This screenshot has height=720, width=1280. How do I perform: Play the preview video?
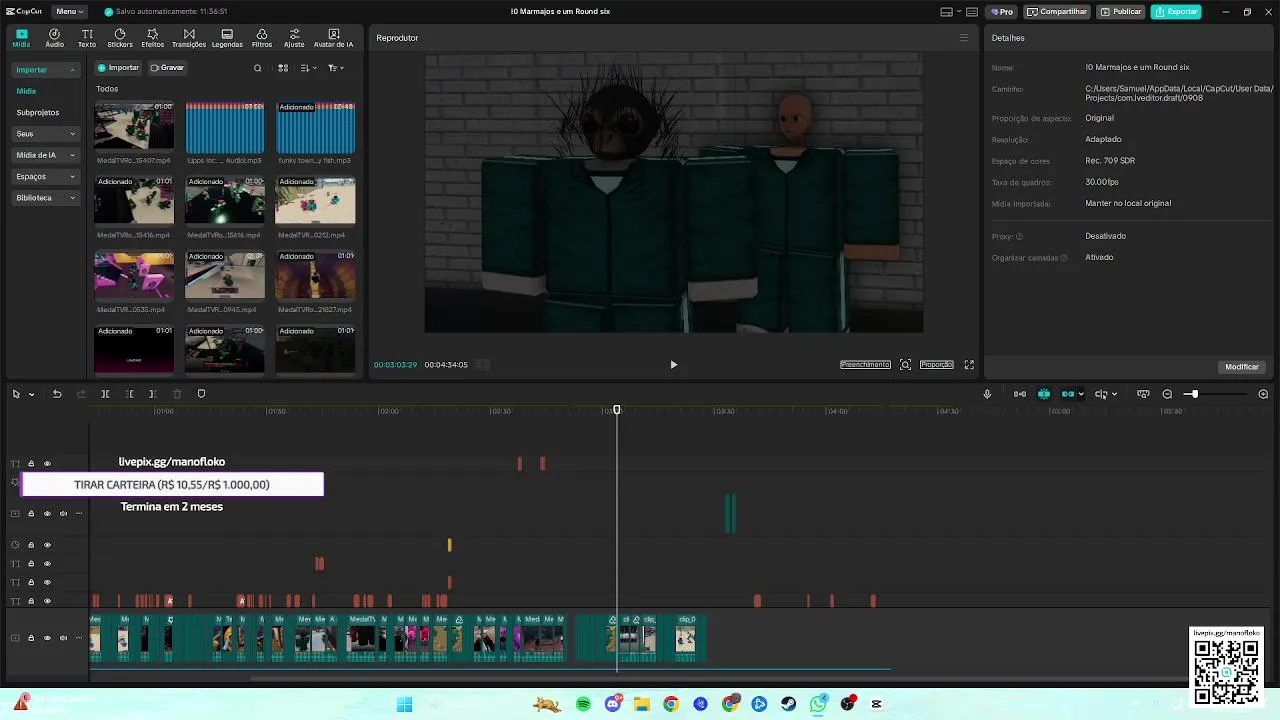tap(673, 365)
